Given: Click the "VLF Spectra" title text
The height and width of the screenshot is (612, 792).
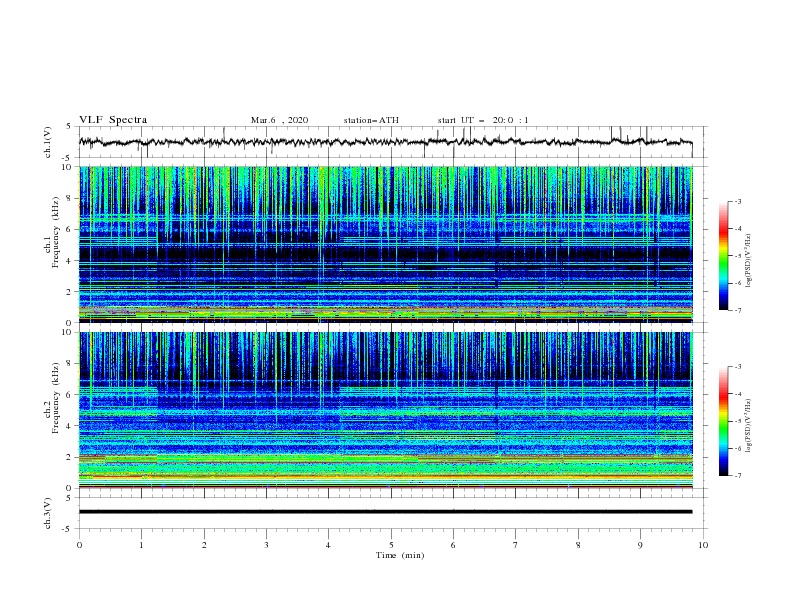Looking at the screenshot, I should point(113,120).
